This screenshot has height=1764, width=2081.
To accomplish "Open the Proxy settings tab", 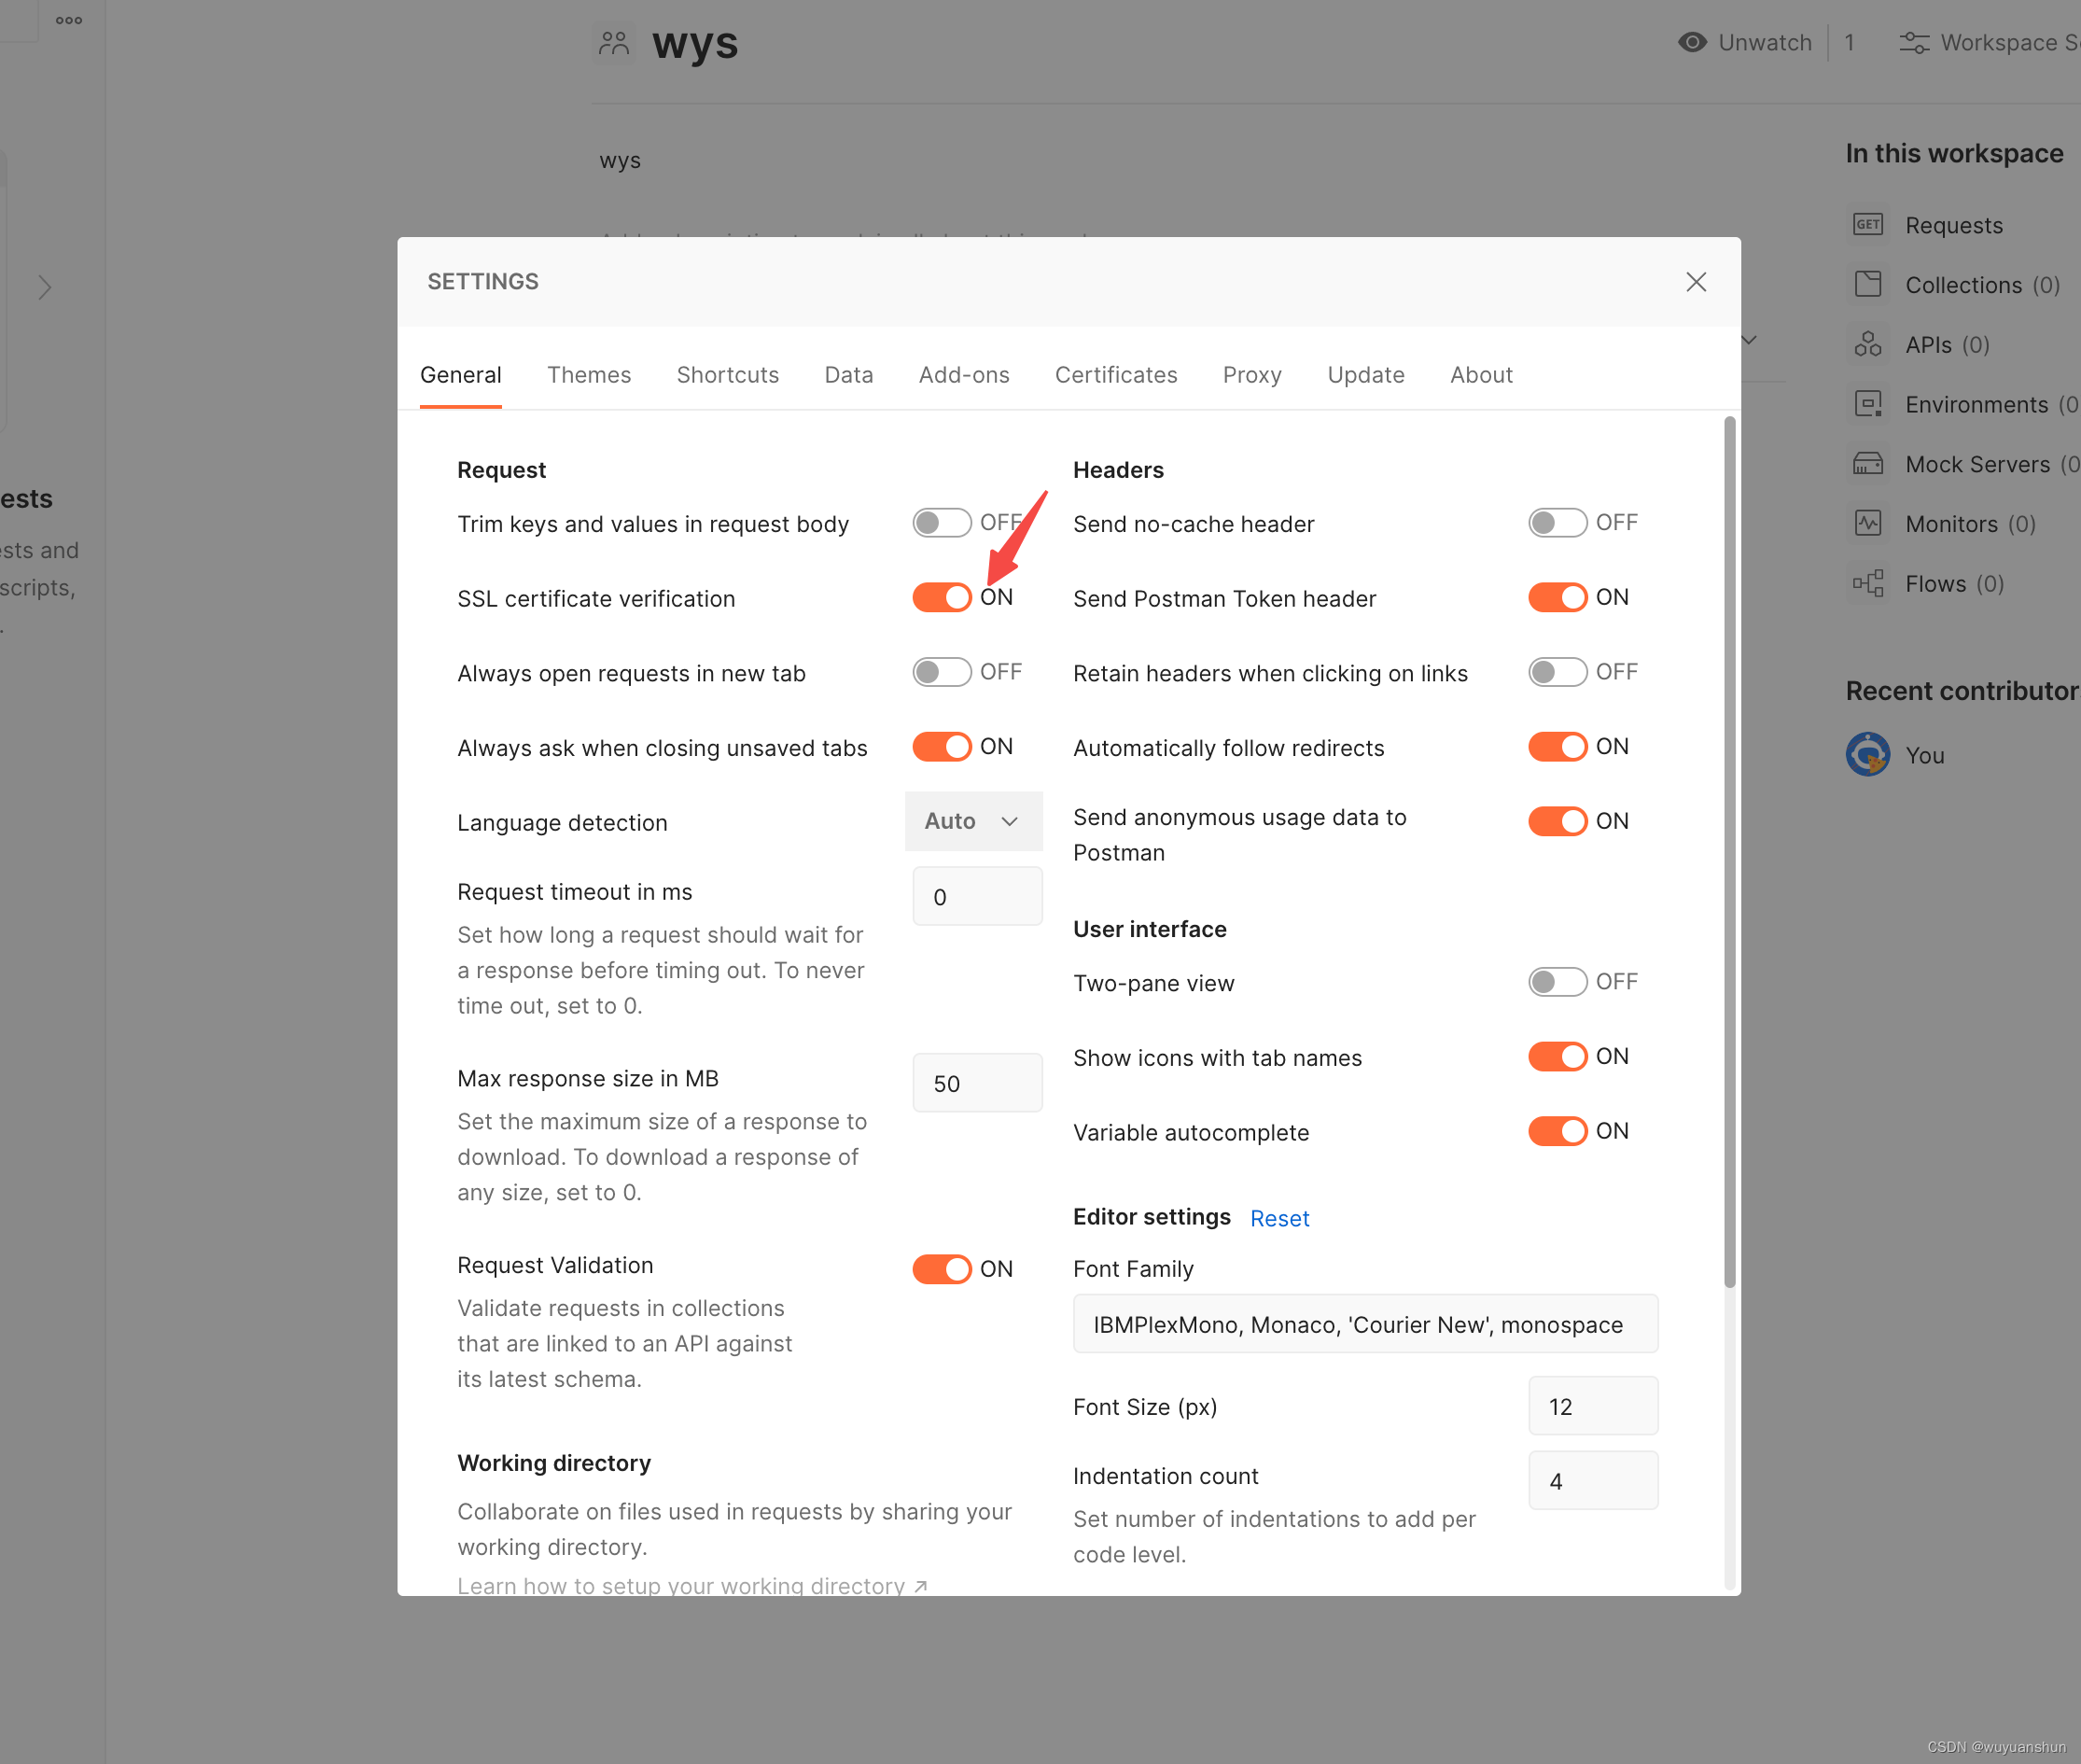I will tap(1251, 375).
